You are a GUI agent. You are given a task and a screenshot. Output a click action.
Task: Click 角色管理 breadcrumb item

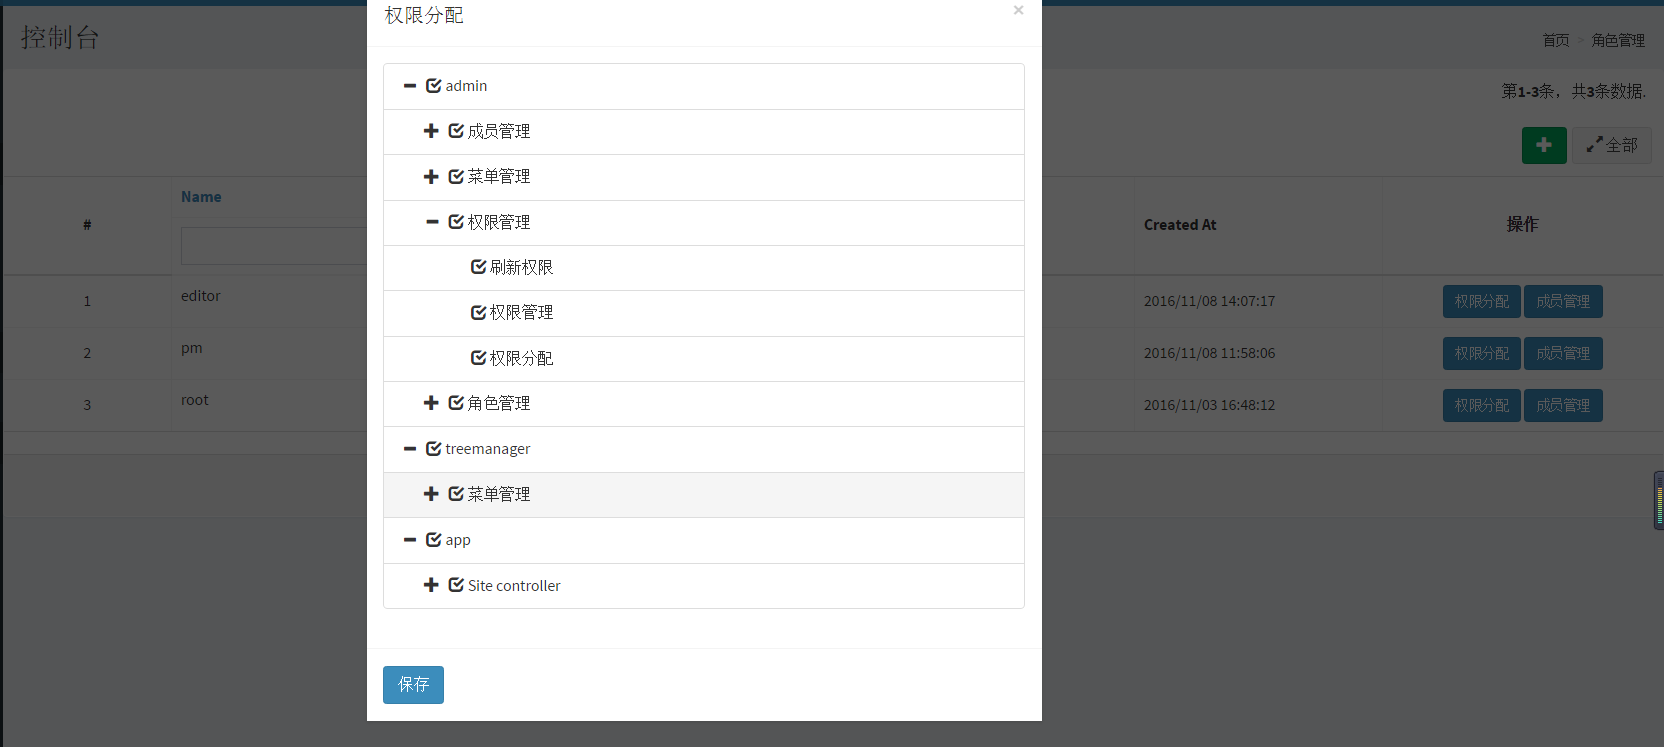pyautogui.click(x=1618, y=40)
